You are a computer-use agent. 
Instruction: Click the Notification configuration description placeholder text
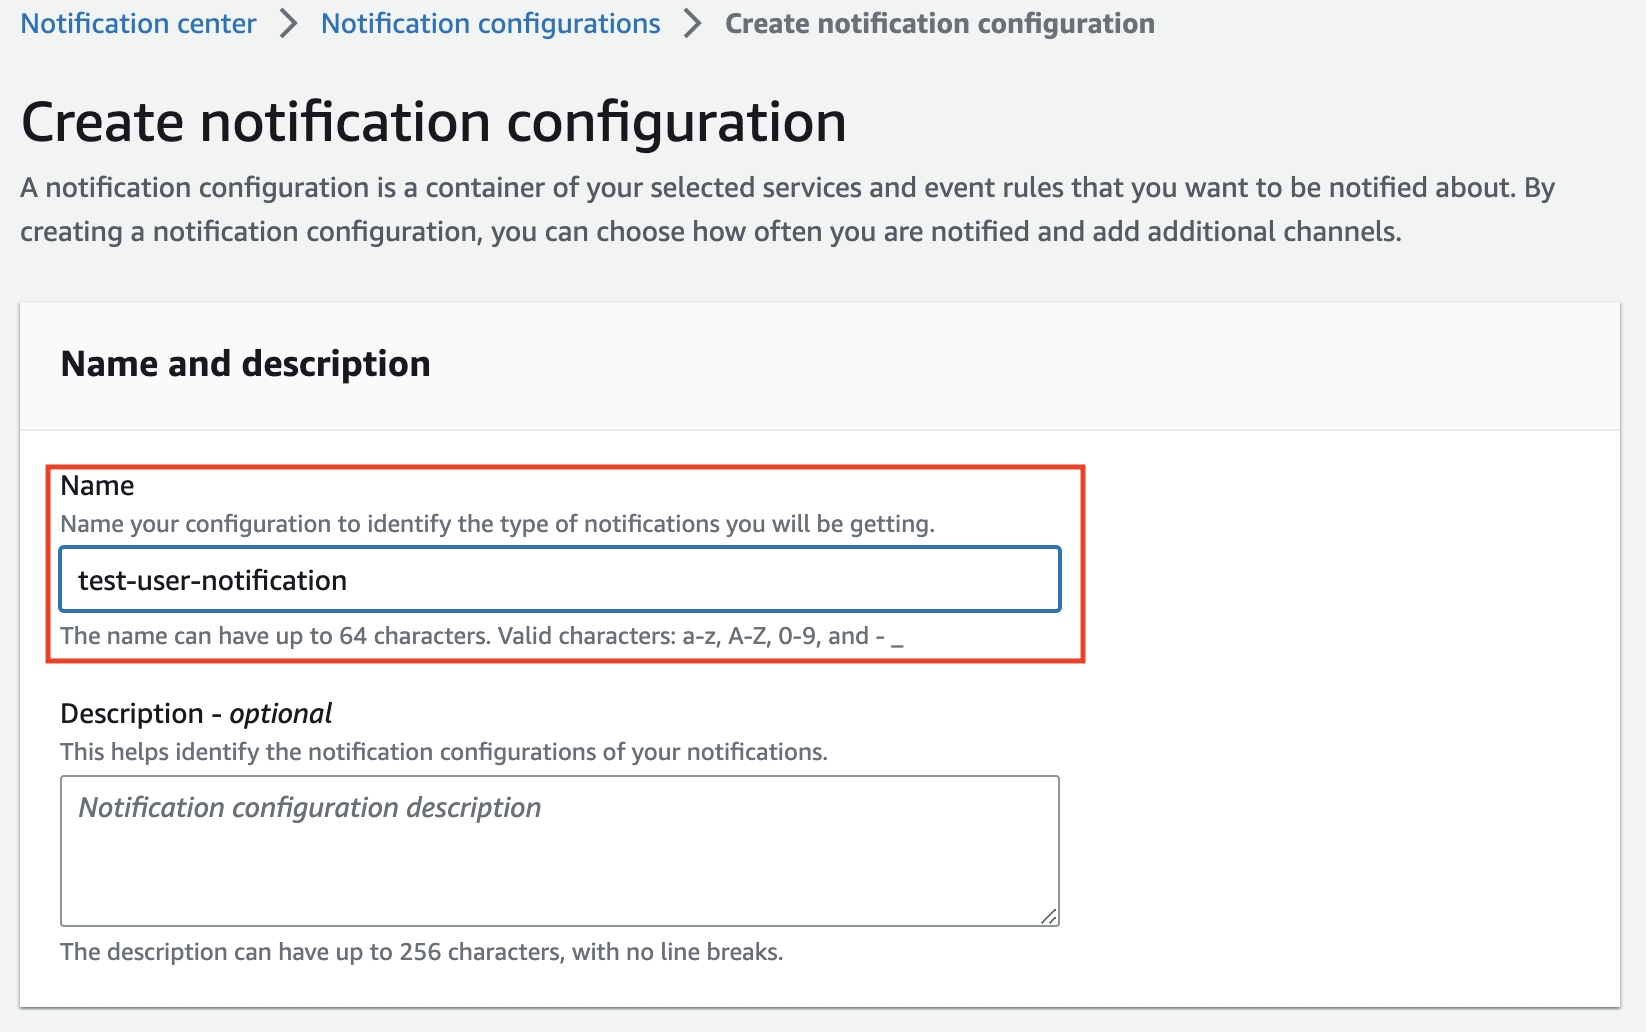(310, 807)
